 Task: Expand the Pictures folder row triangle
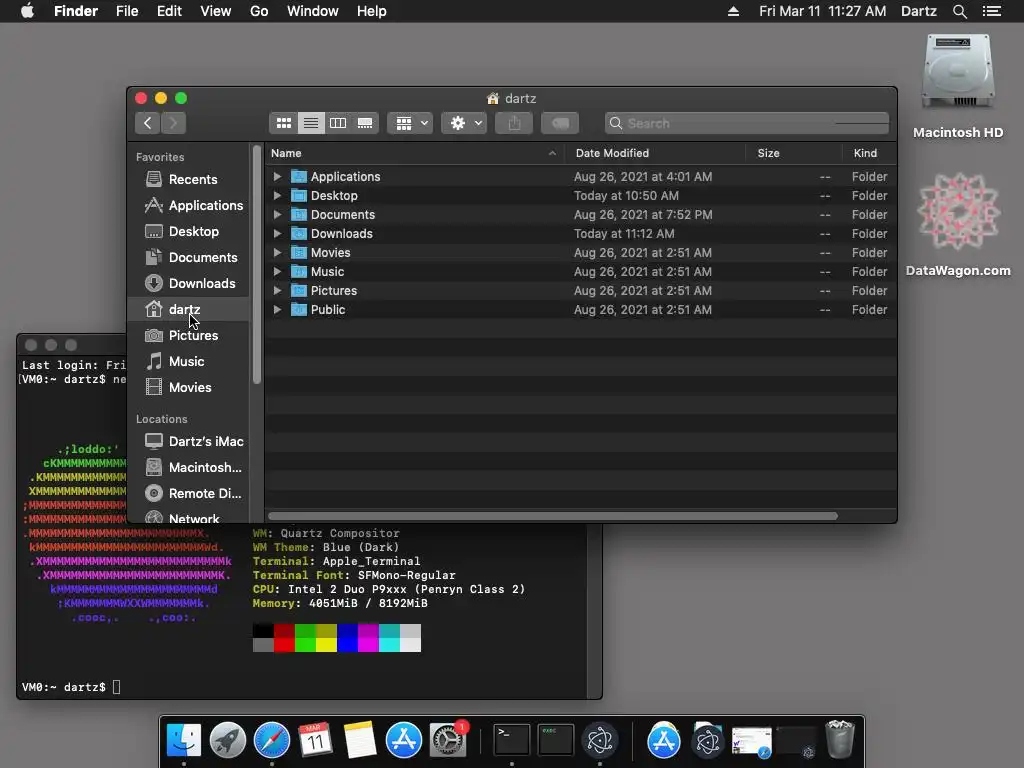[277, 290]
